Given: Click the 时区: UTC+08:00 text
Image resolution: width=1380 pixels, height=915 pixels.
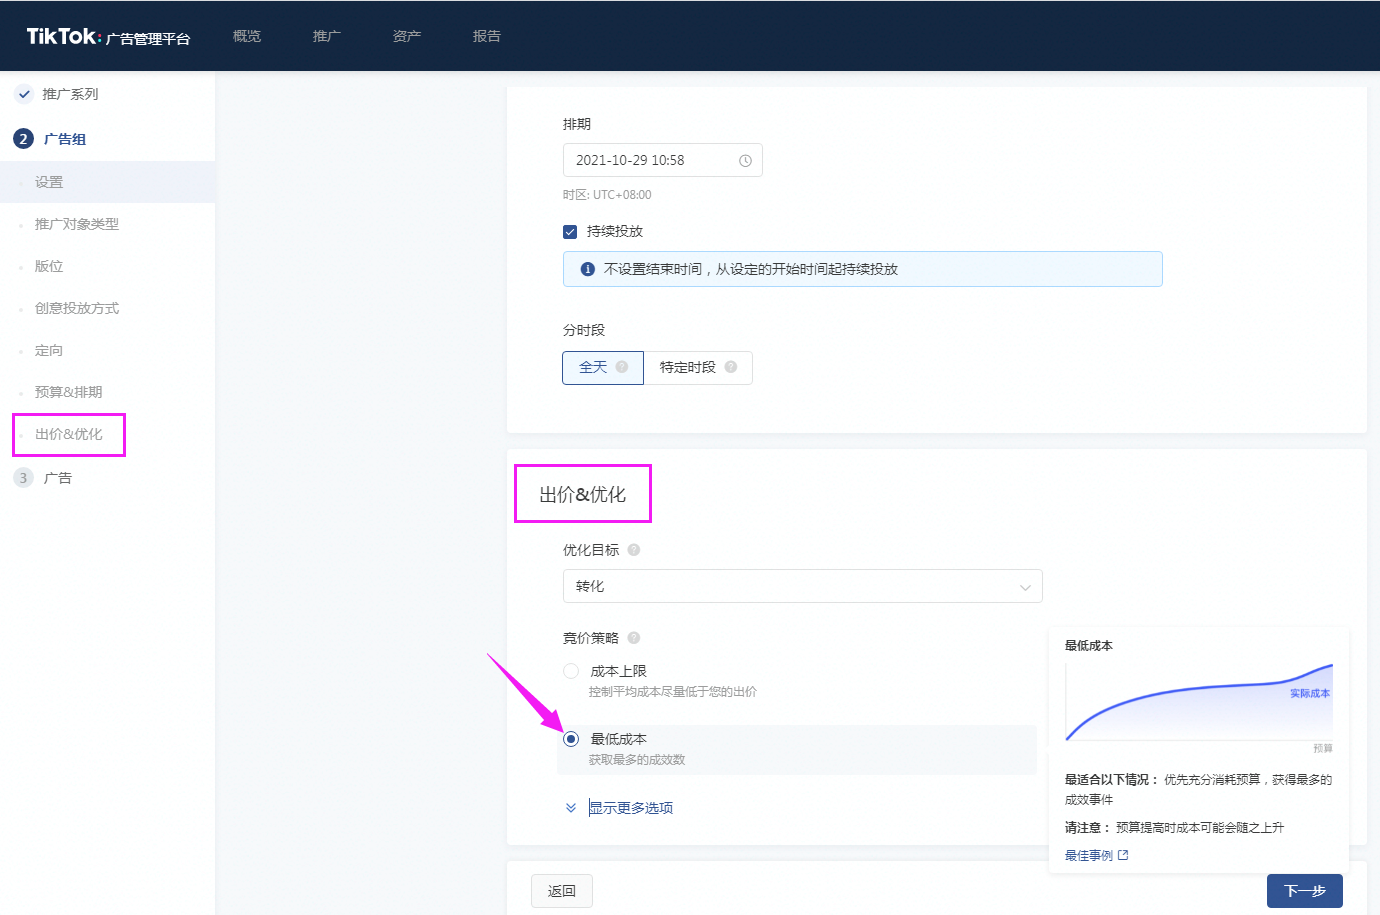Looking at the screenshot, I should pos(607,195).
